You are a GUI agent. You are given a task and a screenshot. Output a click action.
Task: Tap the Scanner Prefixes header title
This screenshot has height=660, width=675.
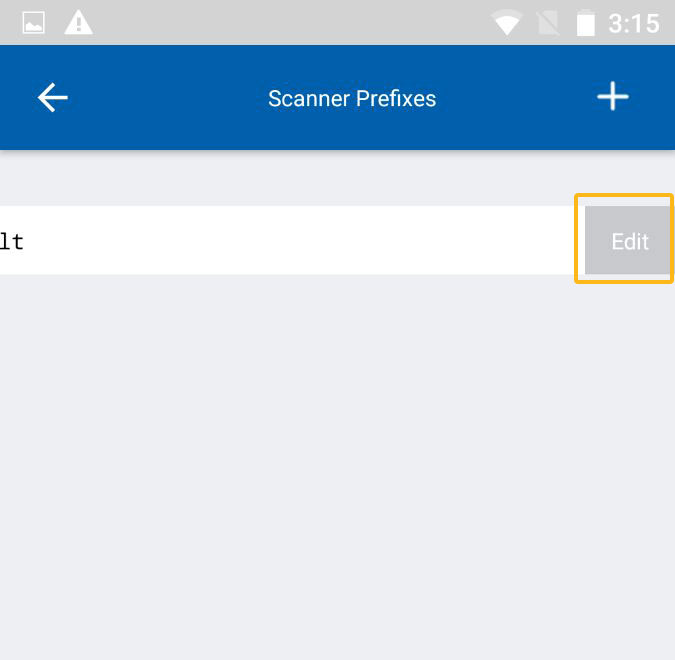[x=352, y=98]
